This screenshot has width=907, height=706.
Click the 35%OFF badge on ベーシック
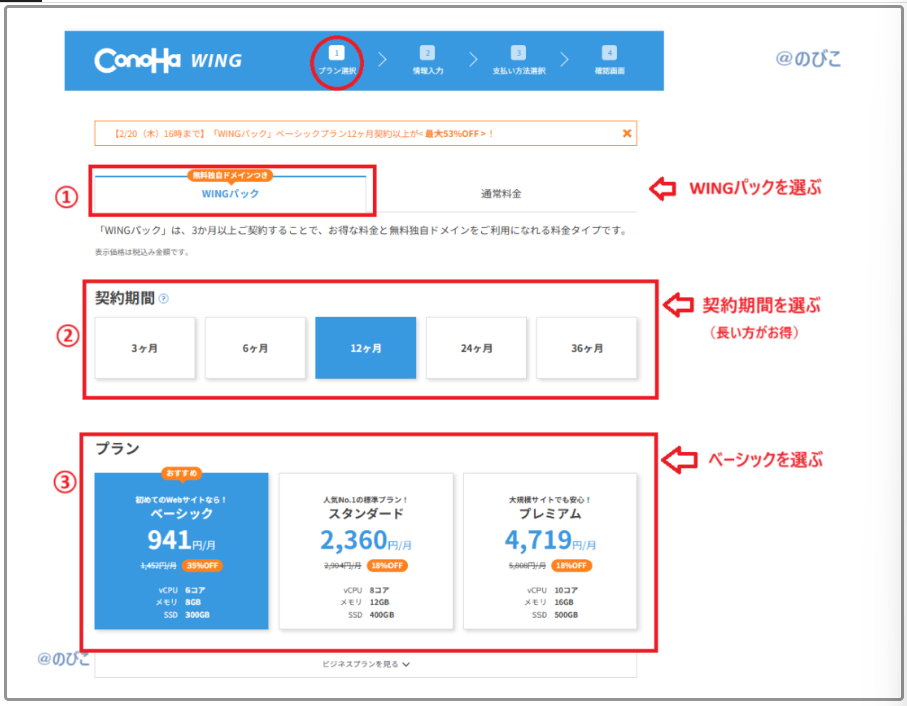coord(202,565)
